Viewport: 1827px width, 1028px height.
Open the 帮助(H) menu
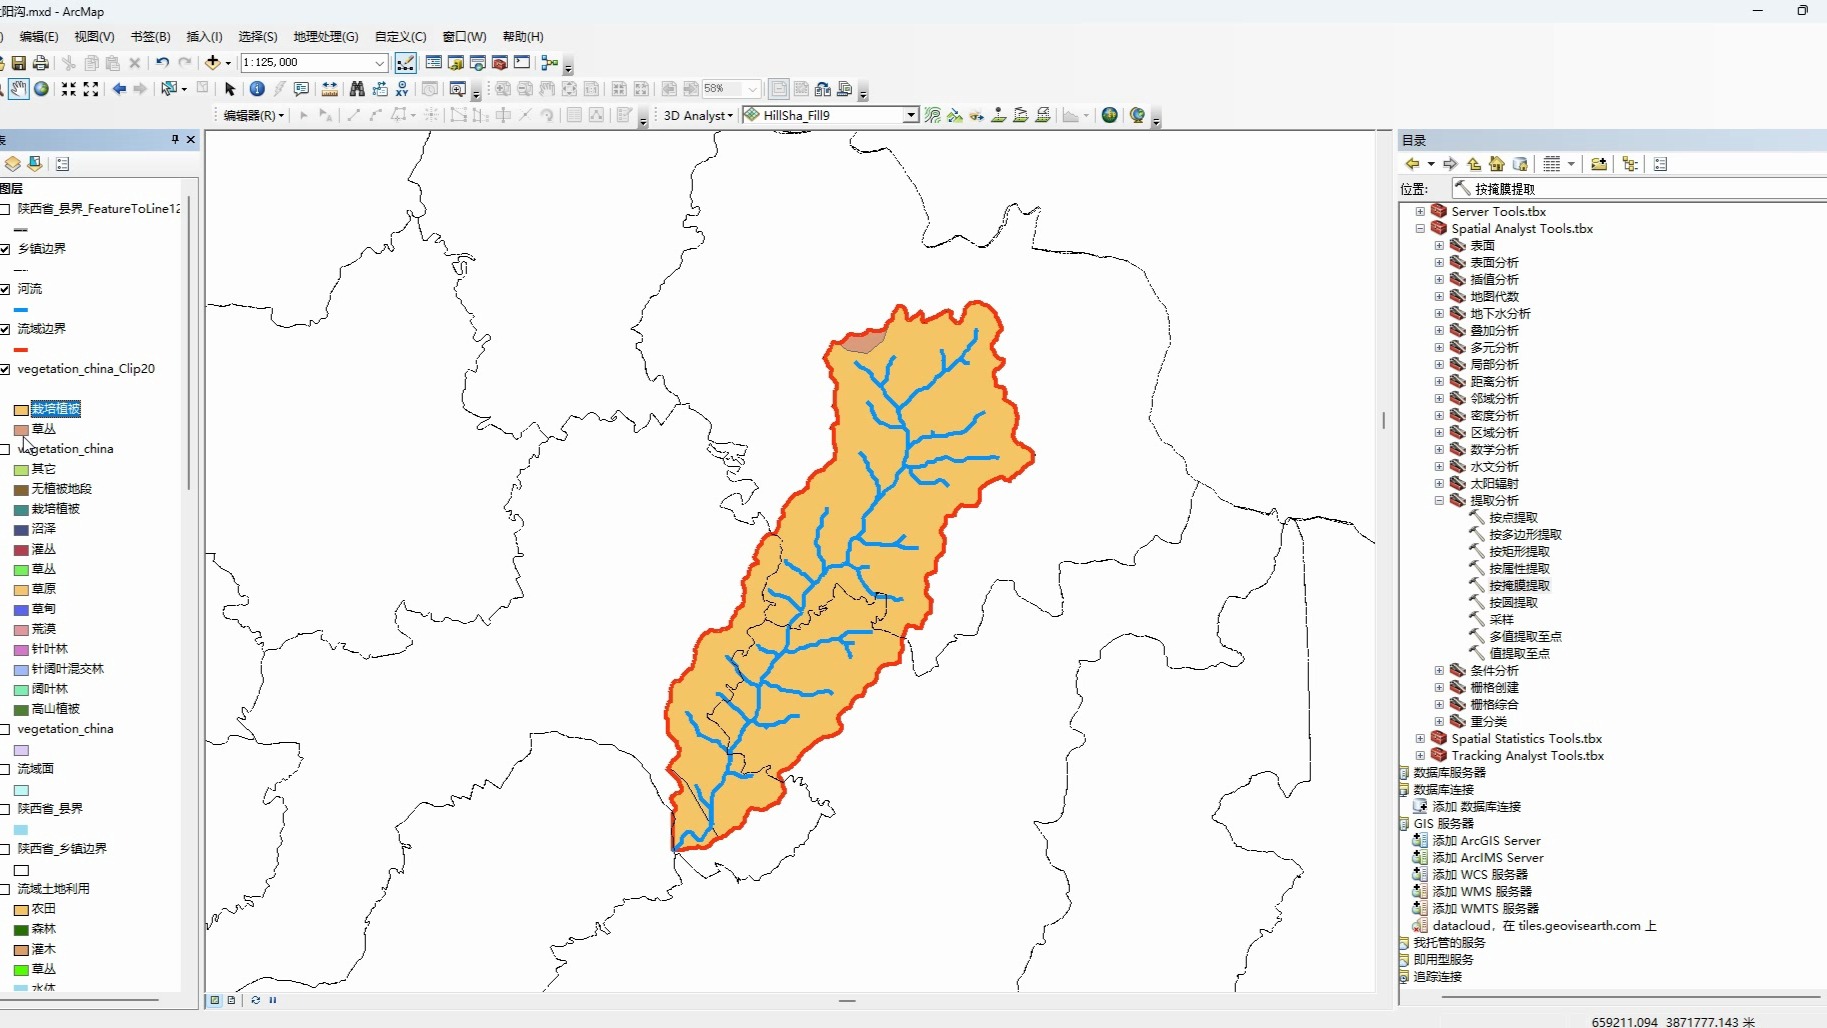point(523,36)
